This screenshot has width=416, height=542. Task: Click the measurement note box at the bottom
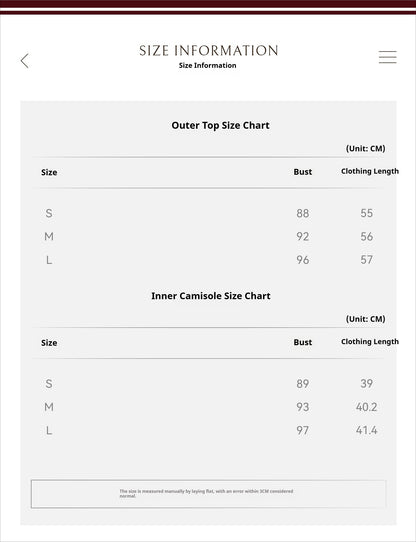(209, 494)
